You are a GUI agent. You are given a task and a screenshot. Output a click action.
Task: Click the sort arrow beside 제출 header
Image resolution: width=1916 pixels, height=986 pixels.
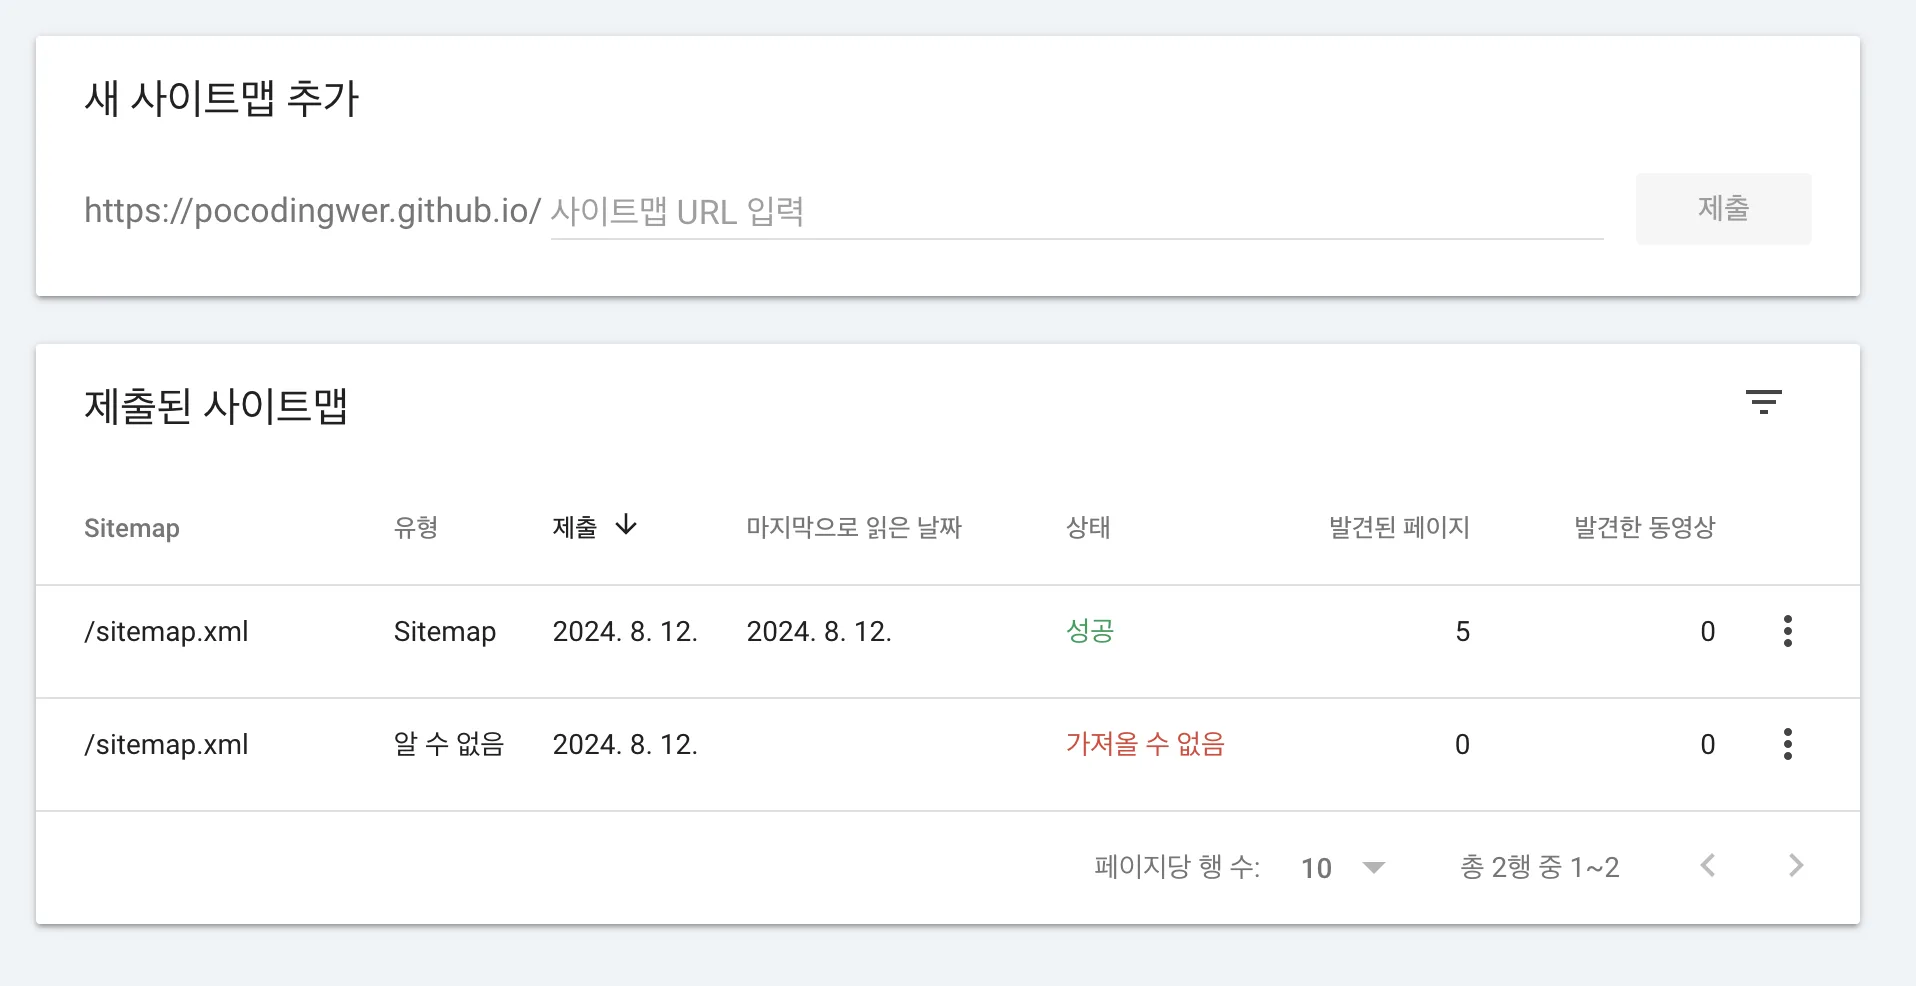(626, 525)
